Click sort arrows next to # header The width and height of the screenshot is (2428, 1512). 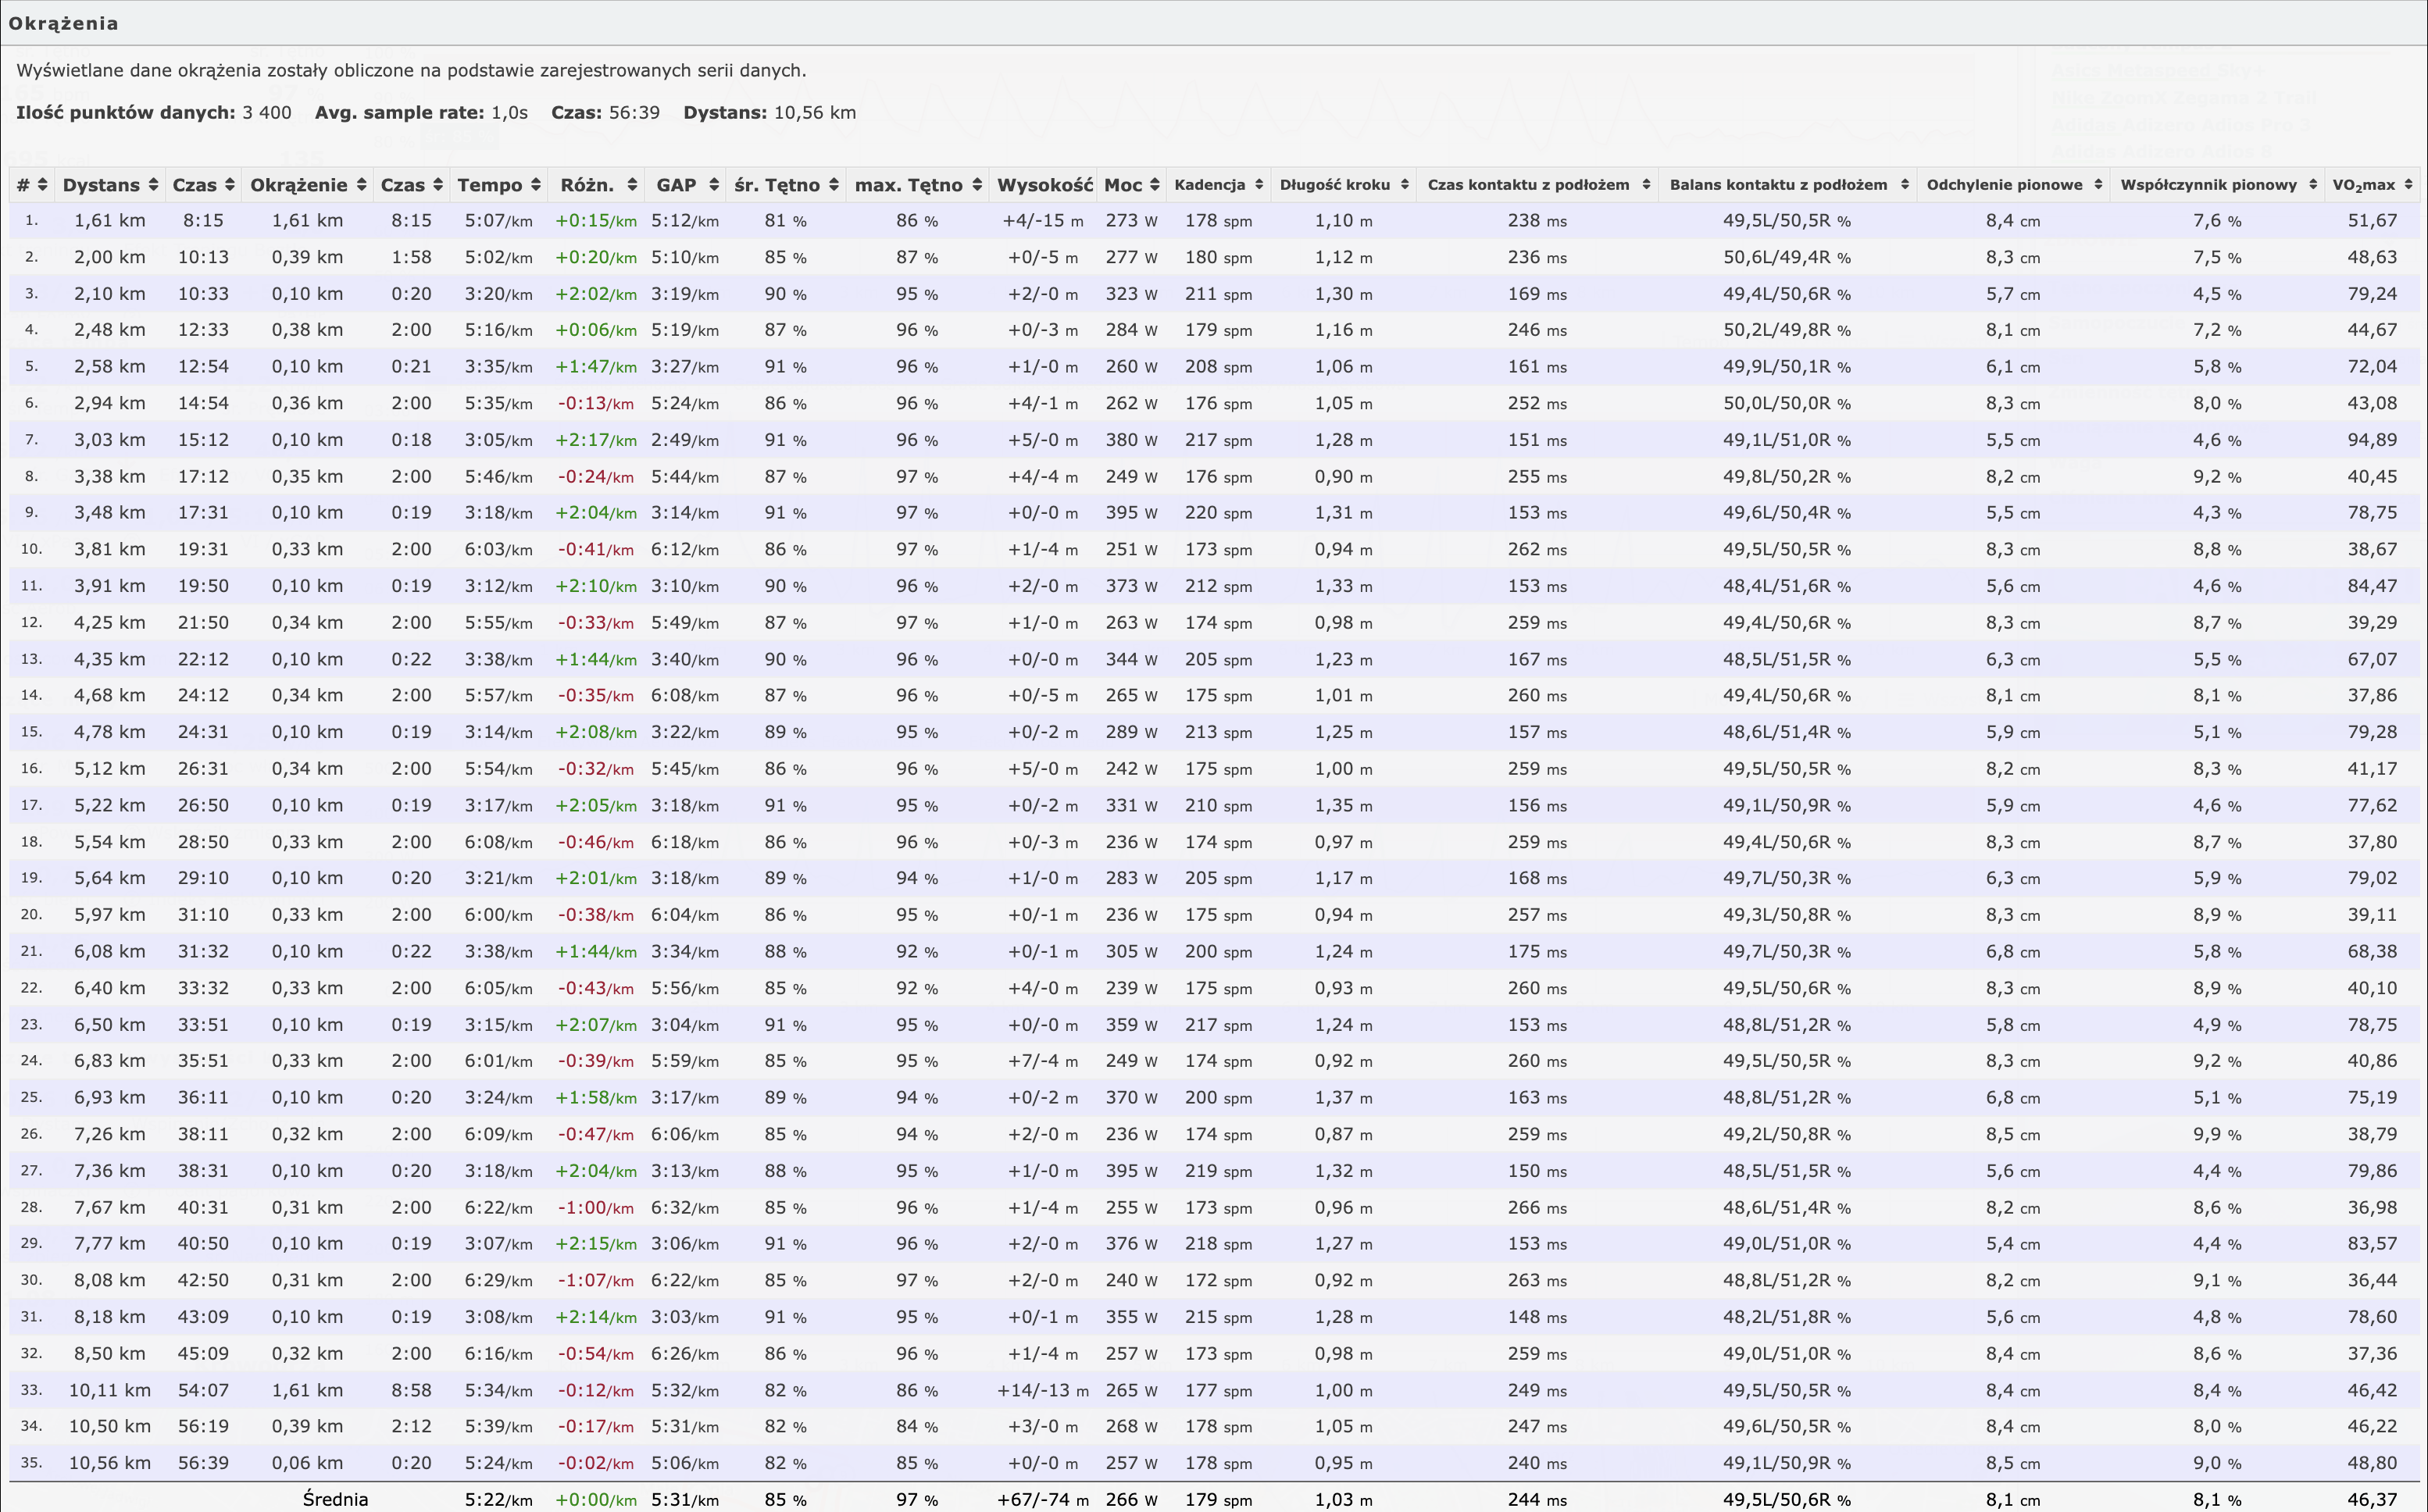pyautogui.click(x=42, y=185)
